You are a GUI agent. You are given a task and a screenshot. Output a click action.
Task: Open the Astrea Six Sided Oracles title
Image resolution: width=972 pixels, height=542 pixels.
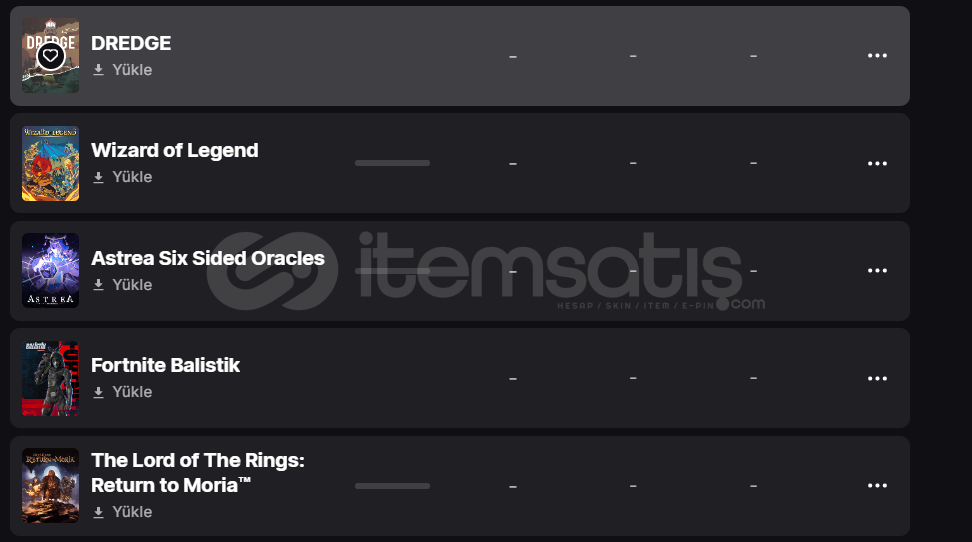pyautogui.click(x=208, y=258)
